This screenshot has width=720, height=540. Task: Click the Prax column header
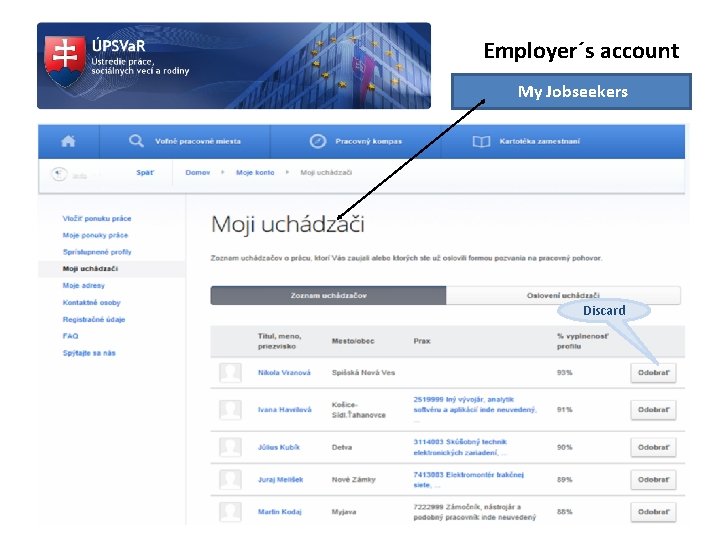coord(422,341)
